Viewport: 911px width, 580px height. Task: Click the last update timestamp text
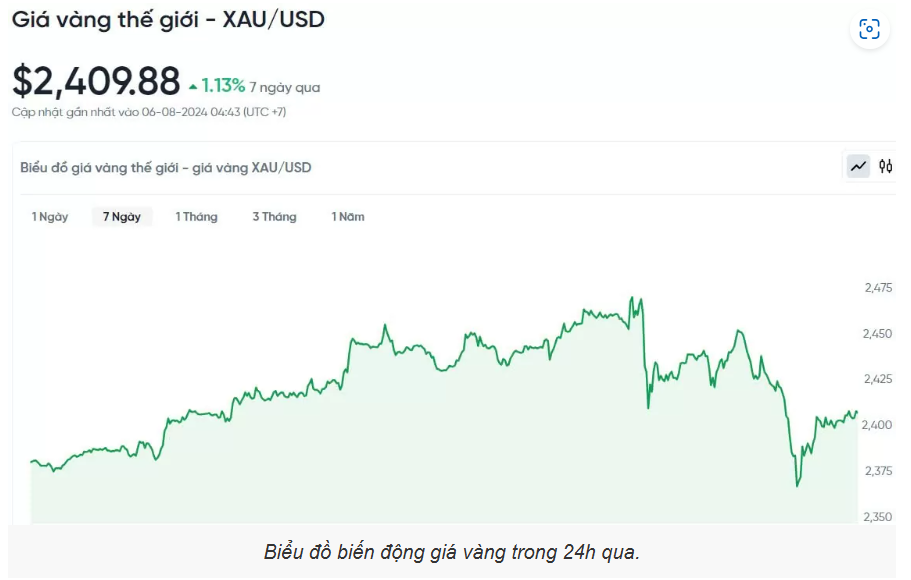[x=149, y=112]
